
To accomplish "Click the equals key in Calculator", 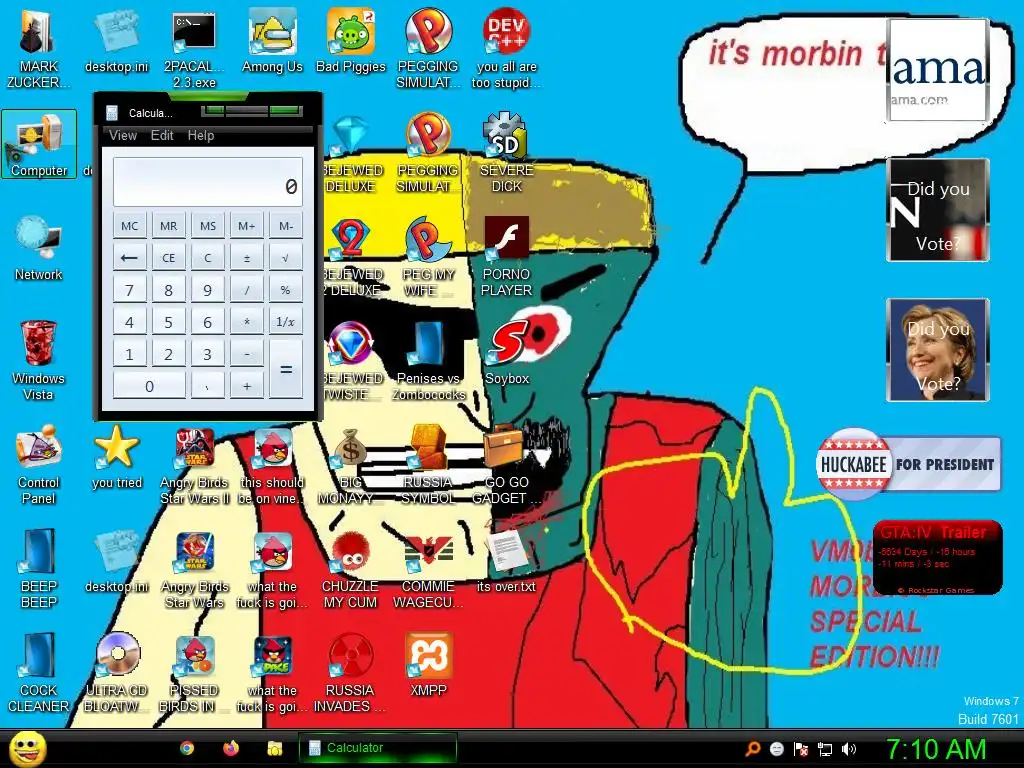I will pyautogui.click(x=285, y=369).
